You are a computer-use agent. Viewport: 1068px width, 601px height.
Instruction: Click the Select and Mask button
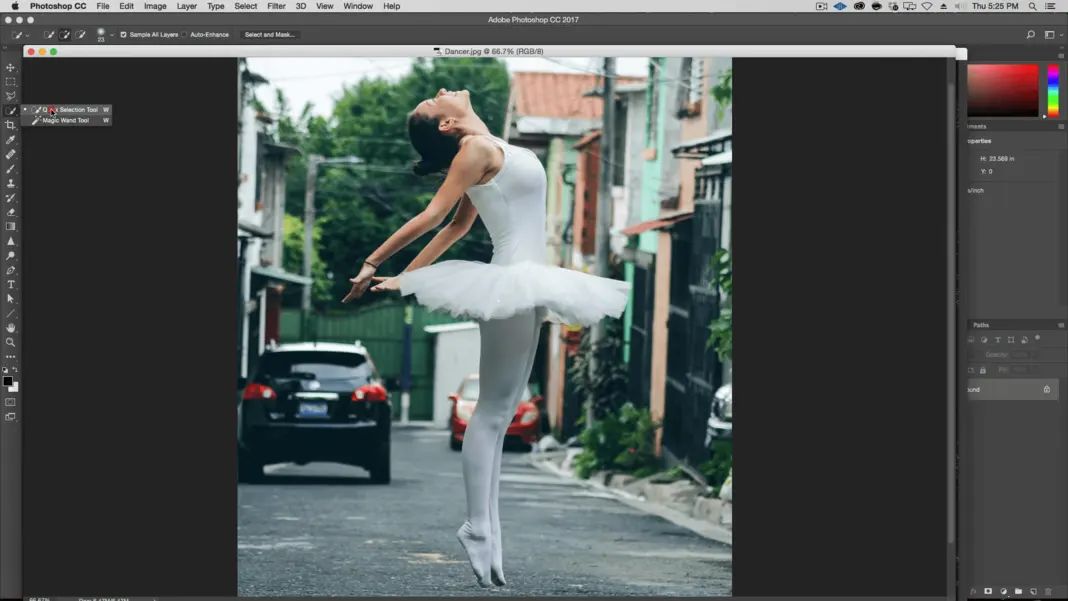click(x=270, y=34)
